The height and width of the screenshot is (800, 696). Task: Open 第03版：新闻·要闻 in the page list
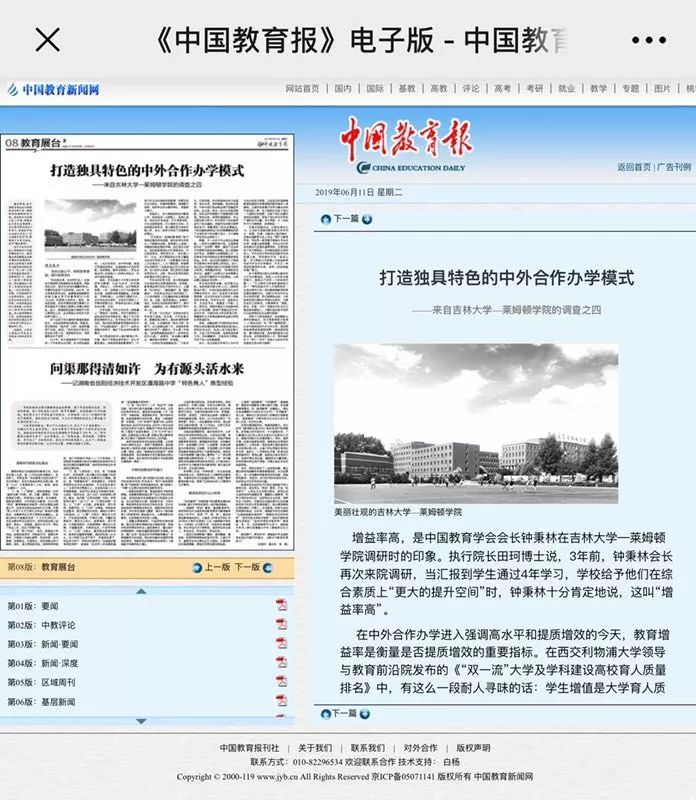tap(42, 644)
